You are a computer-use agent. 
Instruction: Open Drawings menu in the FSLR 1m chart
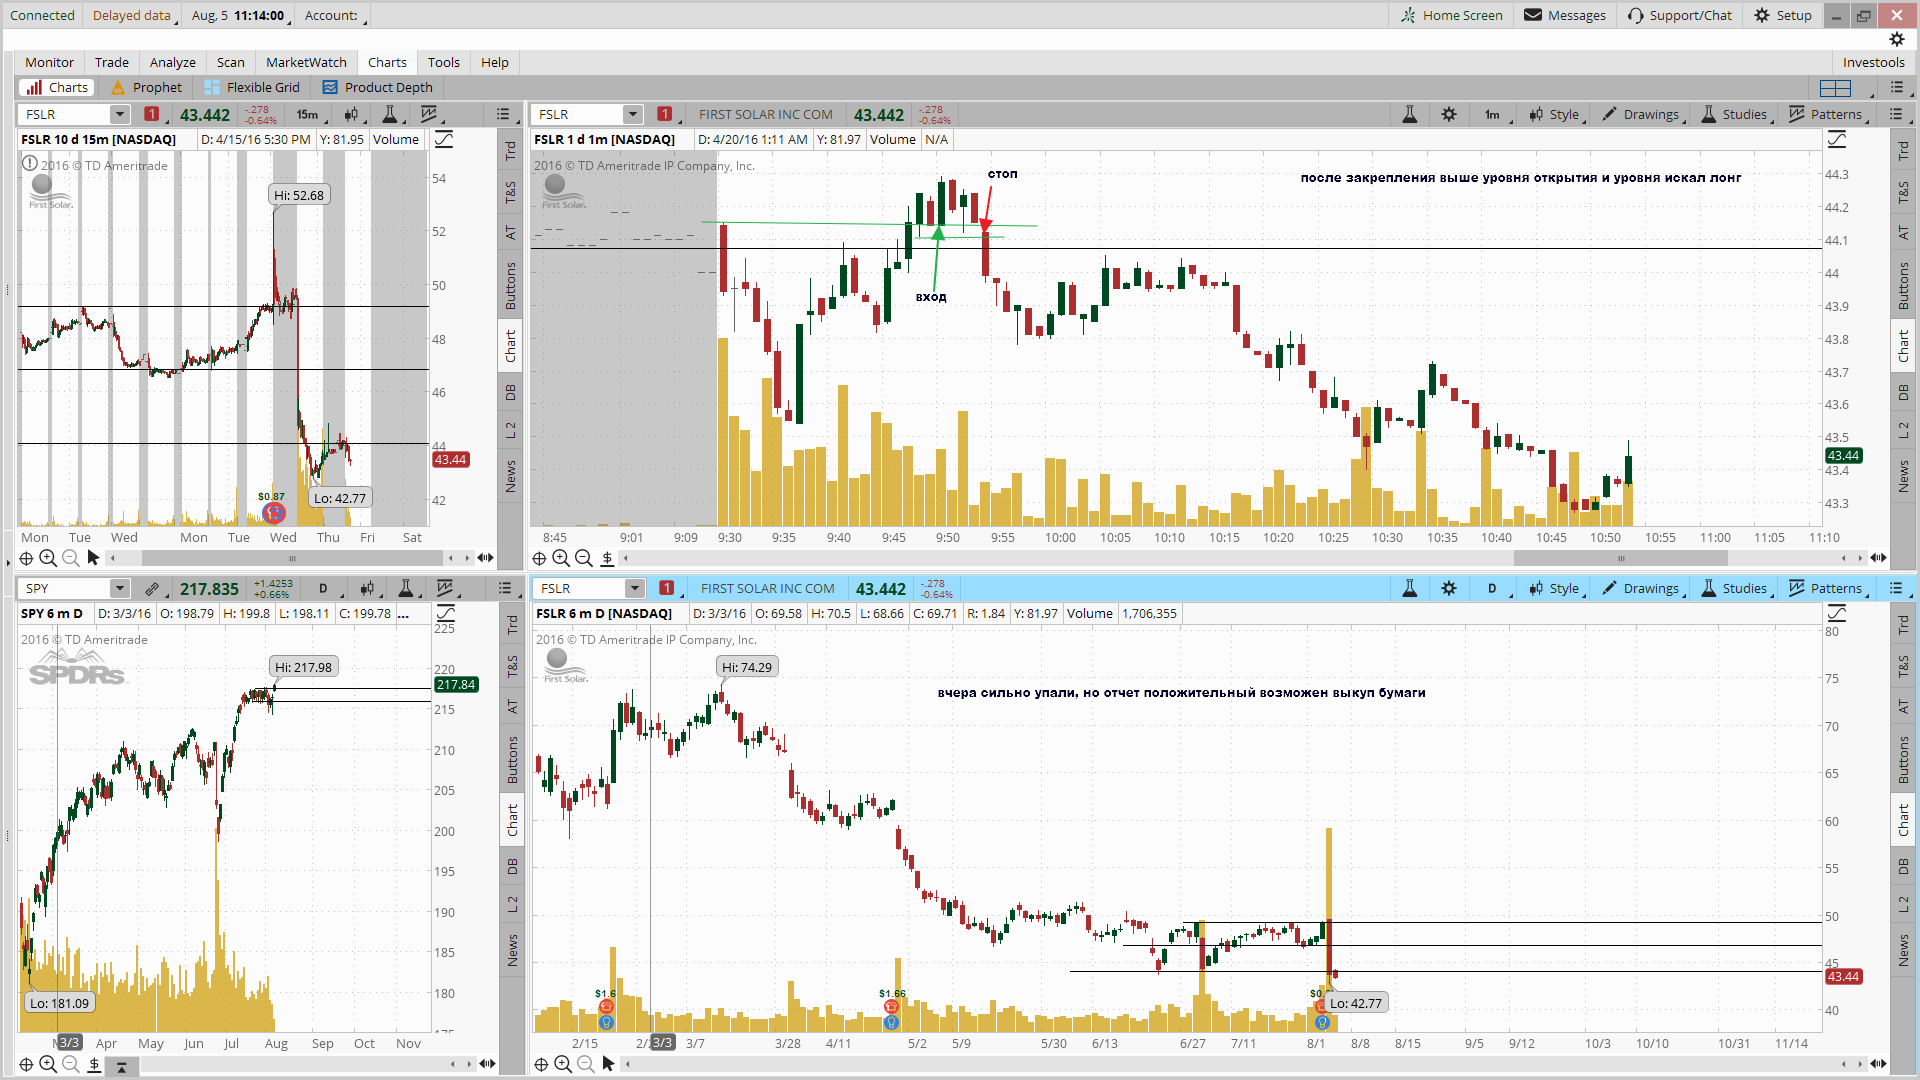click(1642, 114)
